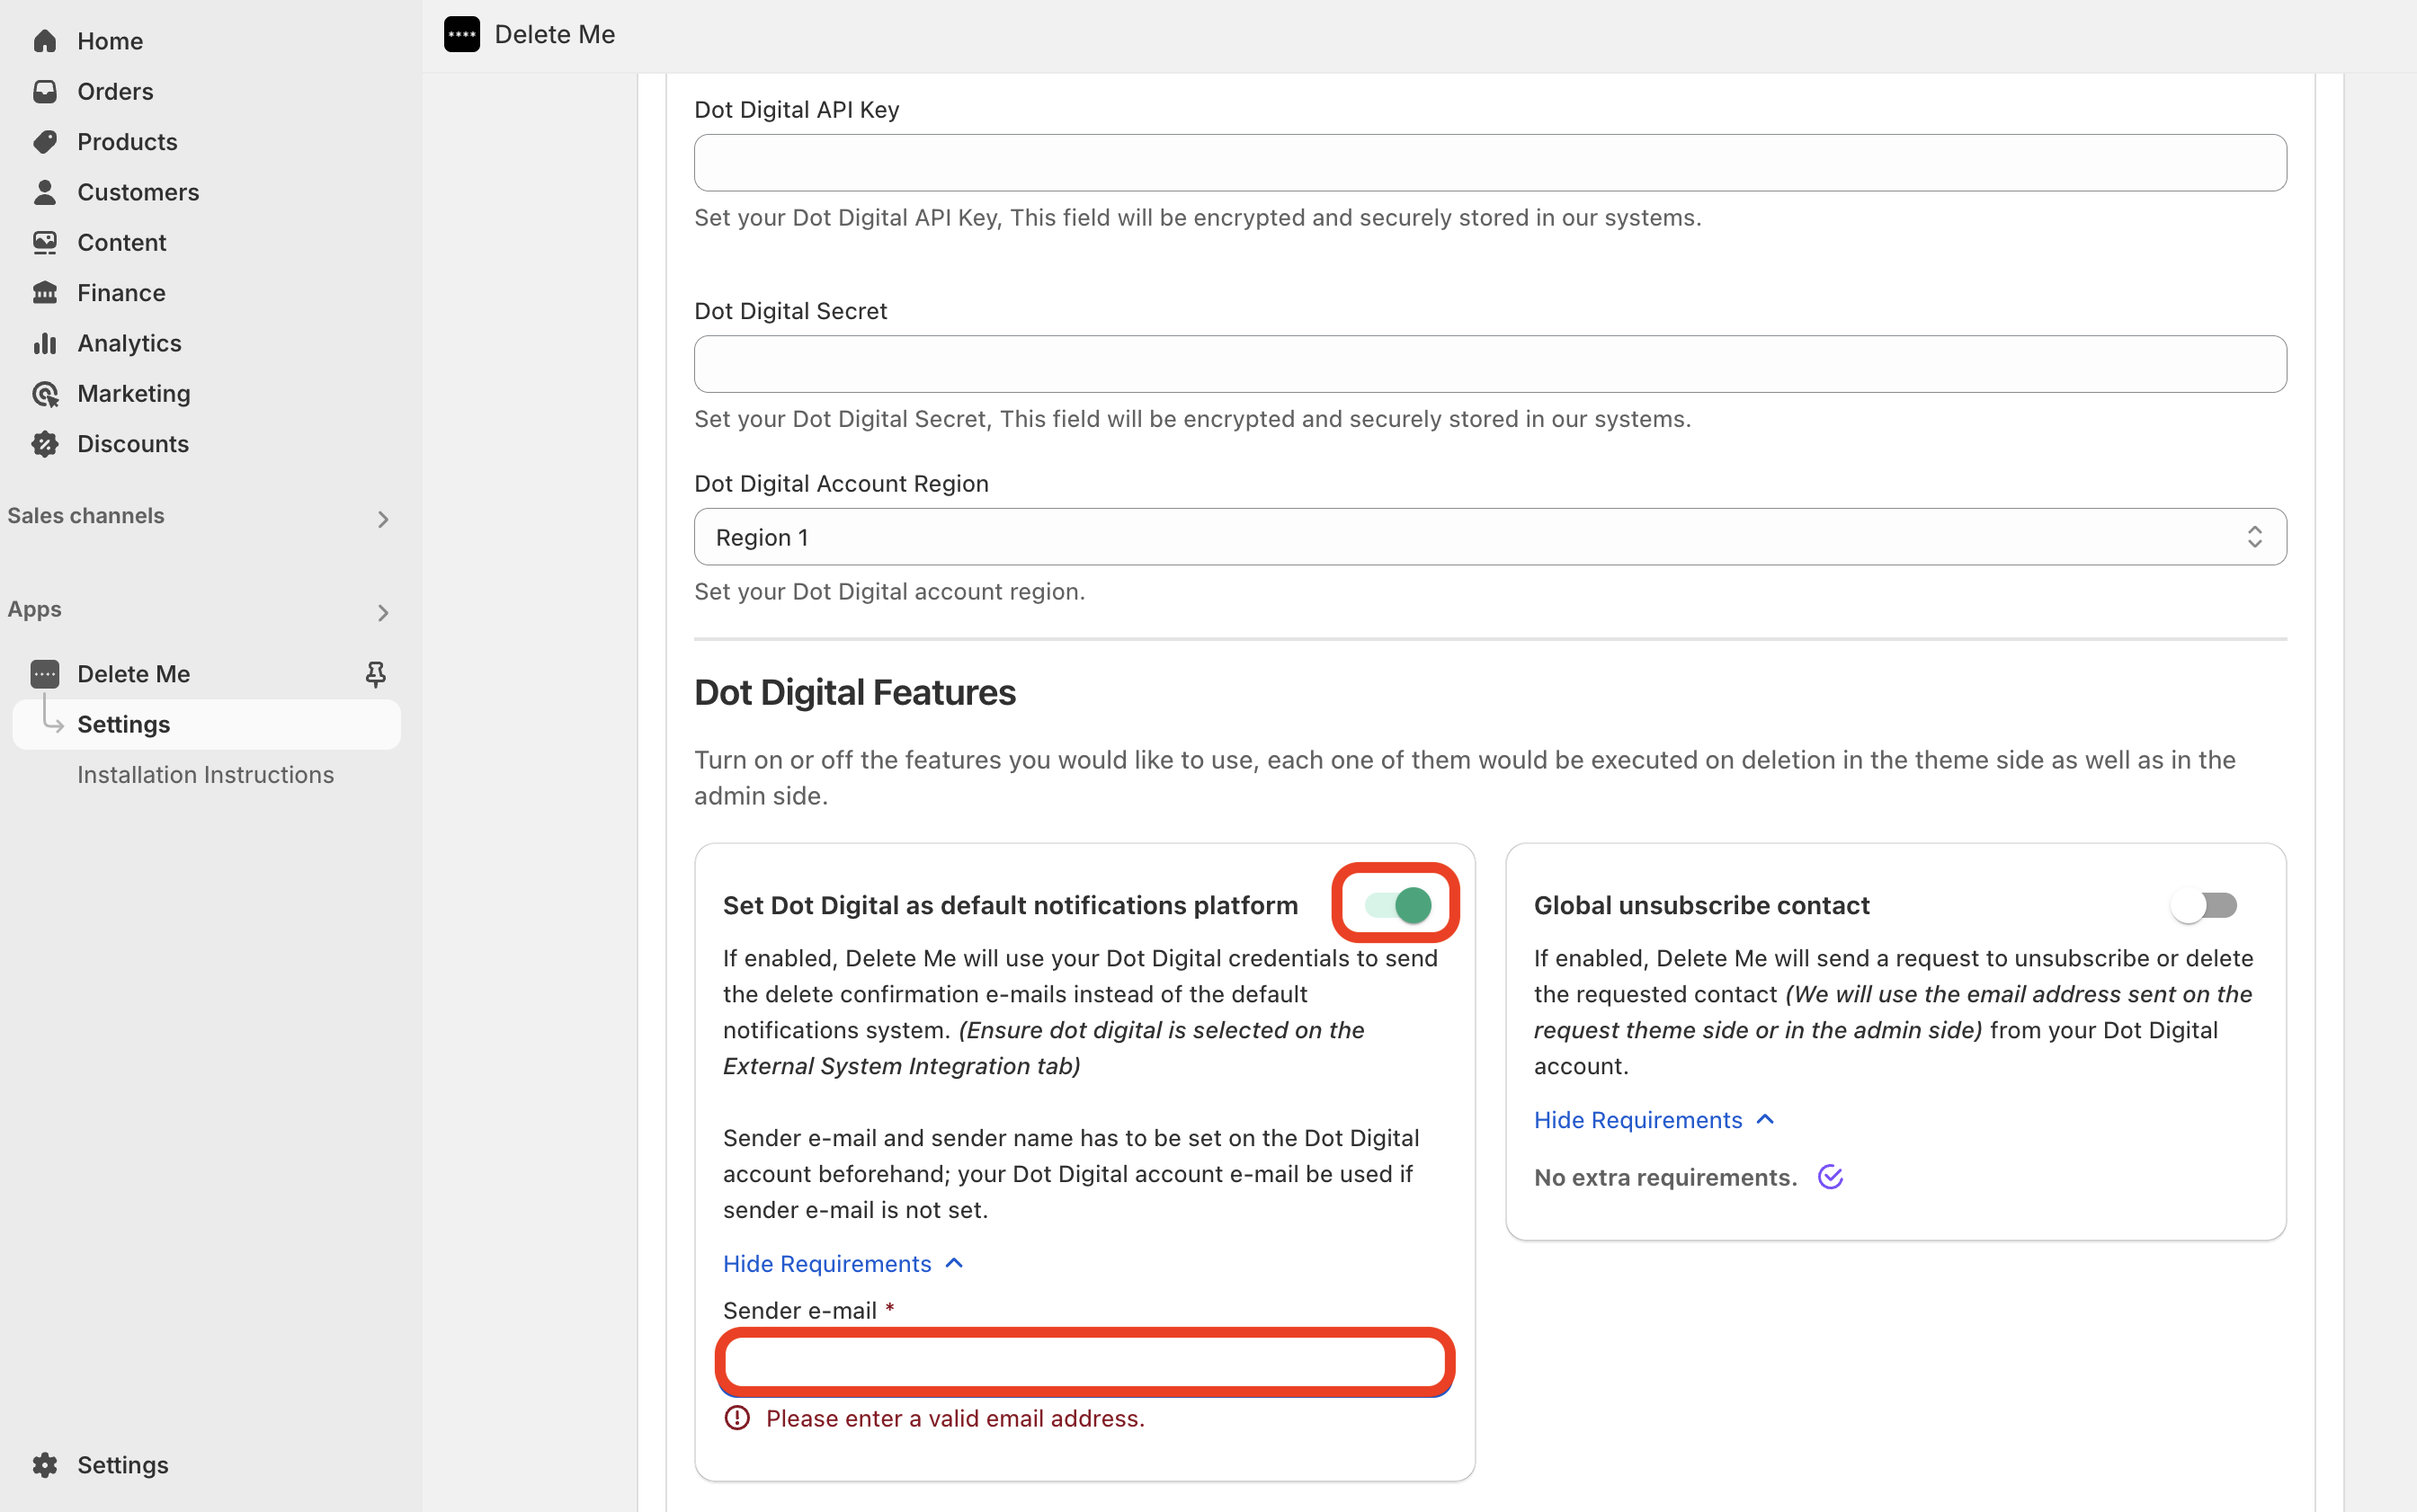This screenshot has height=1512, width=2417.
Task: Go to Orders page
Action: pyautogui.click(x=115, y=91)
